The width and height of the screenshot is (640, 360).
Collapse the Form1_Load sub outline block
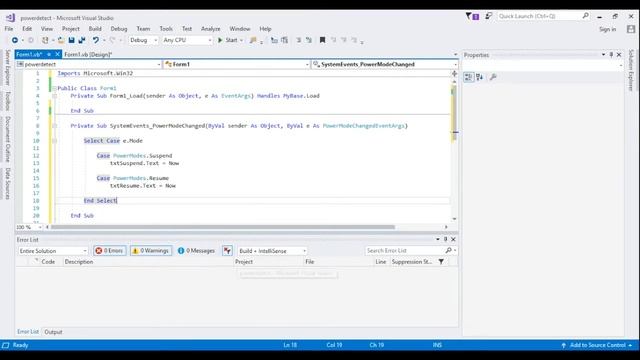[x=54, y=96]
